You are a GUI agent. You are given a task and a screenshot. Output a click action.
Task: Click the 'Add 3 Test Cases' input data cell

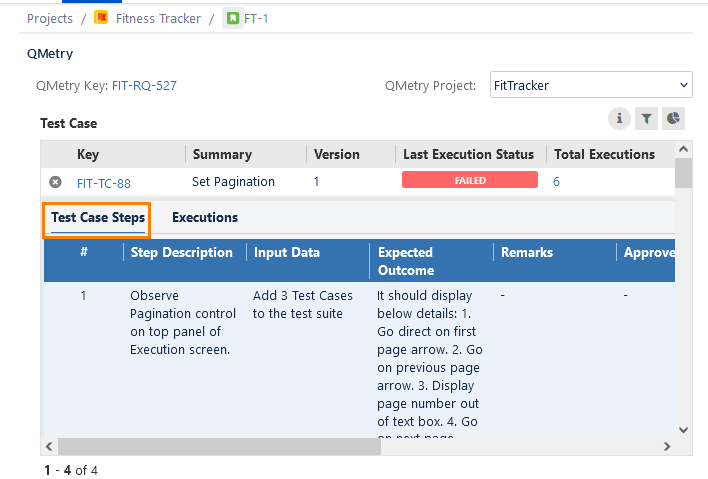[x=303, y=304]
